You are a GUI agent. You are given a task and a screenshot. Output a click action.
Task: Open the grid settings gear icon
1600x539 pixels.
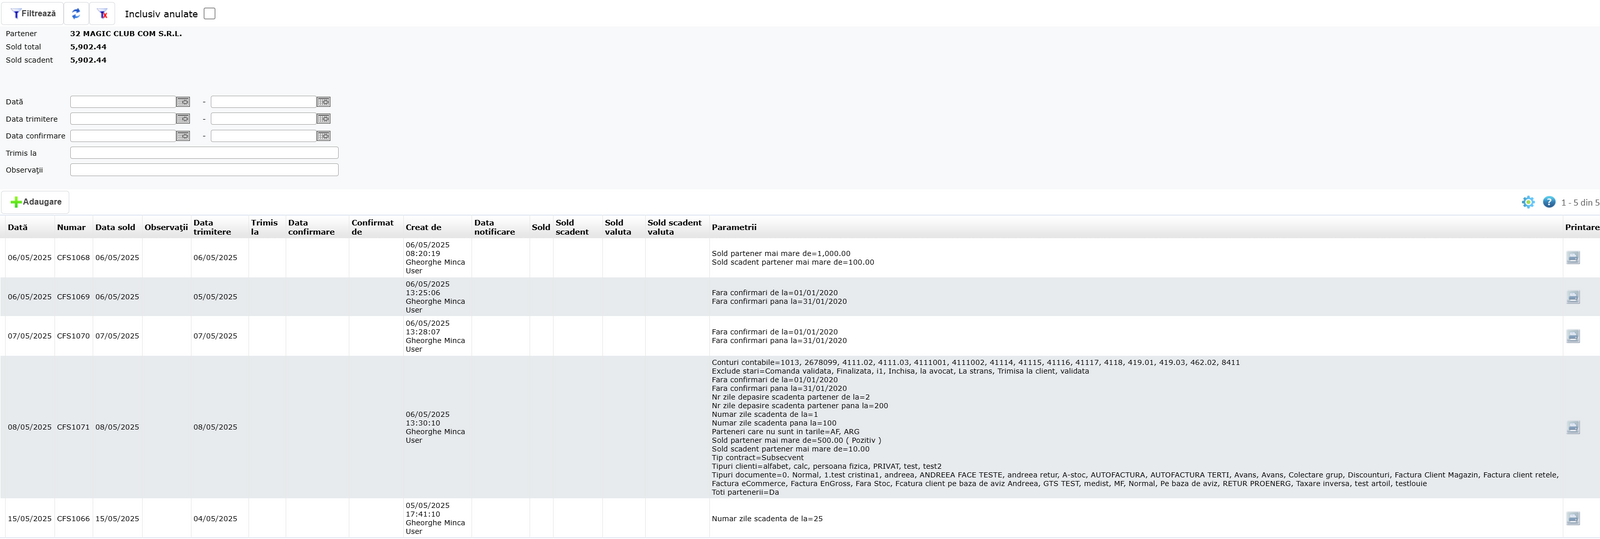coord(1528,202)
